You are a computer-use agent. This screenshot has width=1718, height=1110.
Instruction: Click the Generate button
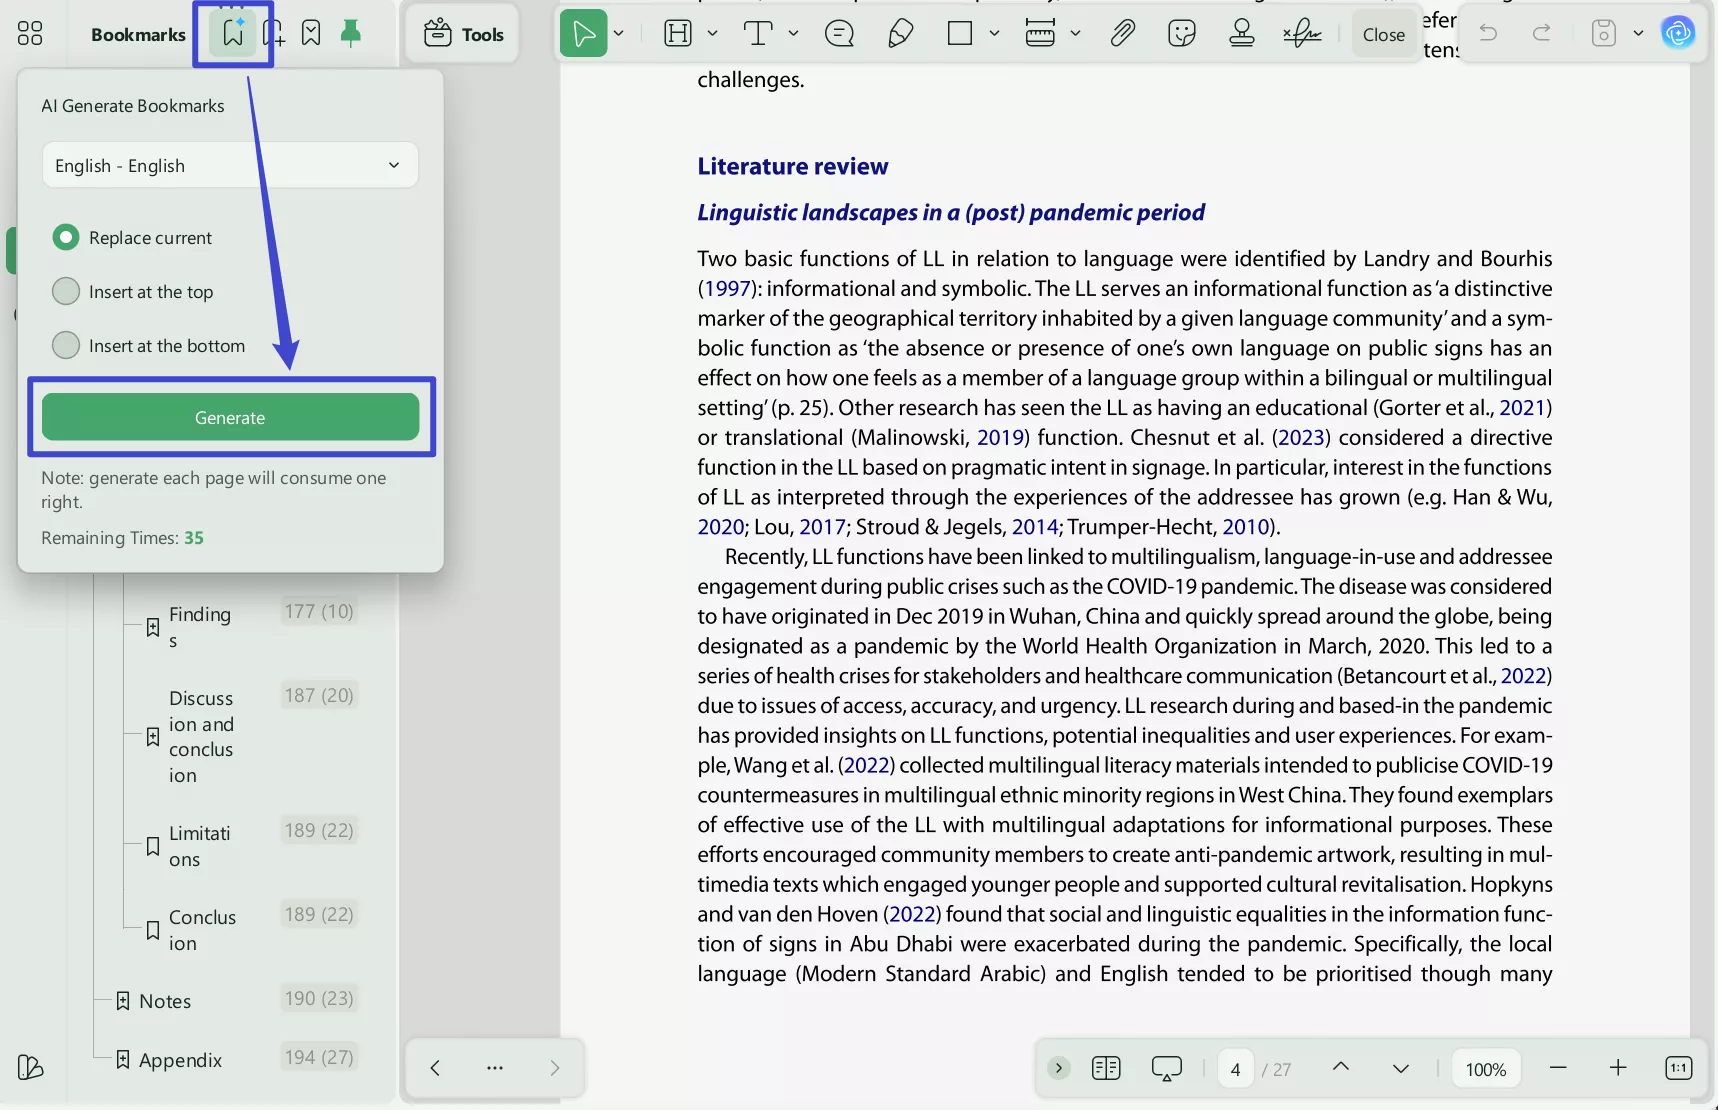click(230, 417)
